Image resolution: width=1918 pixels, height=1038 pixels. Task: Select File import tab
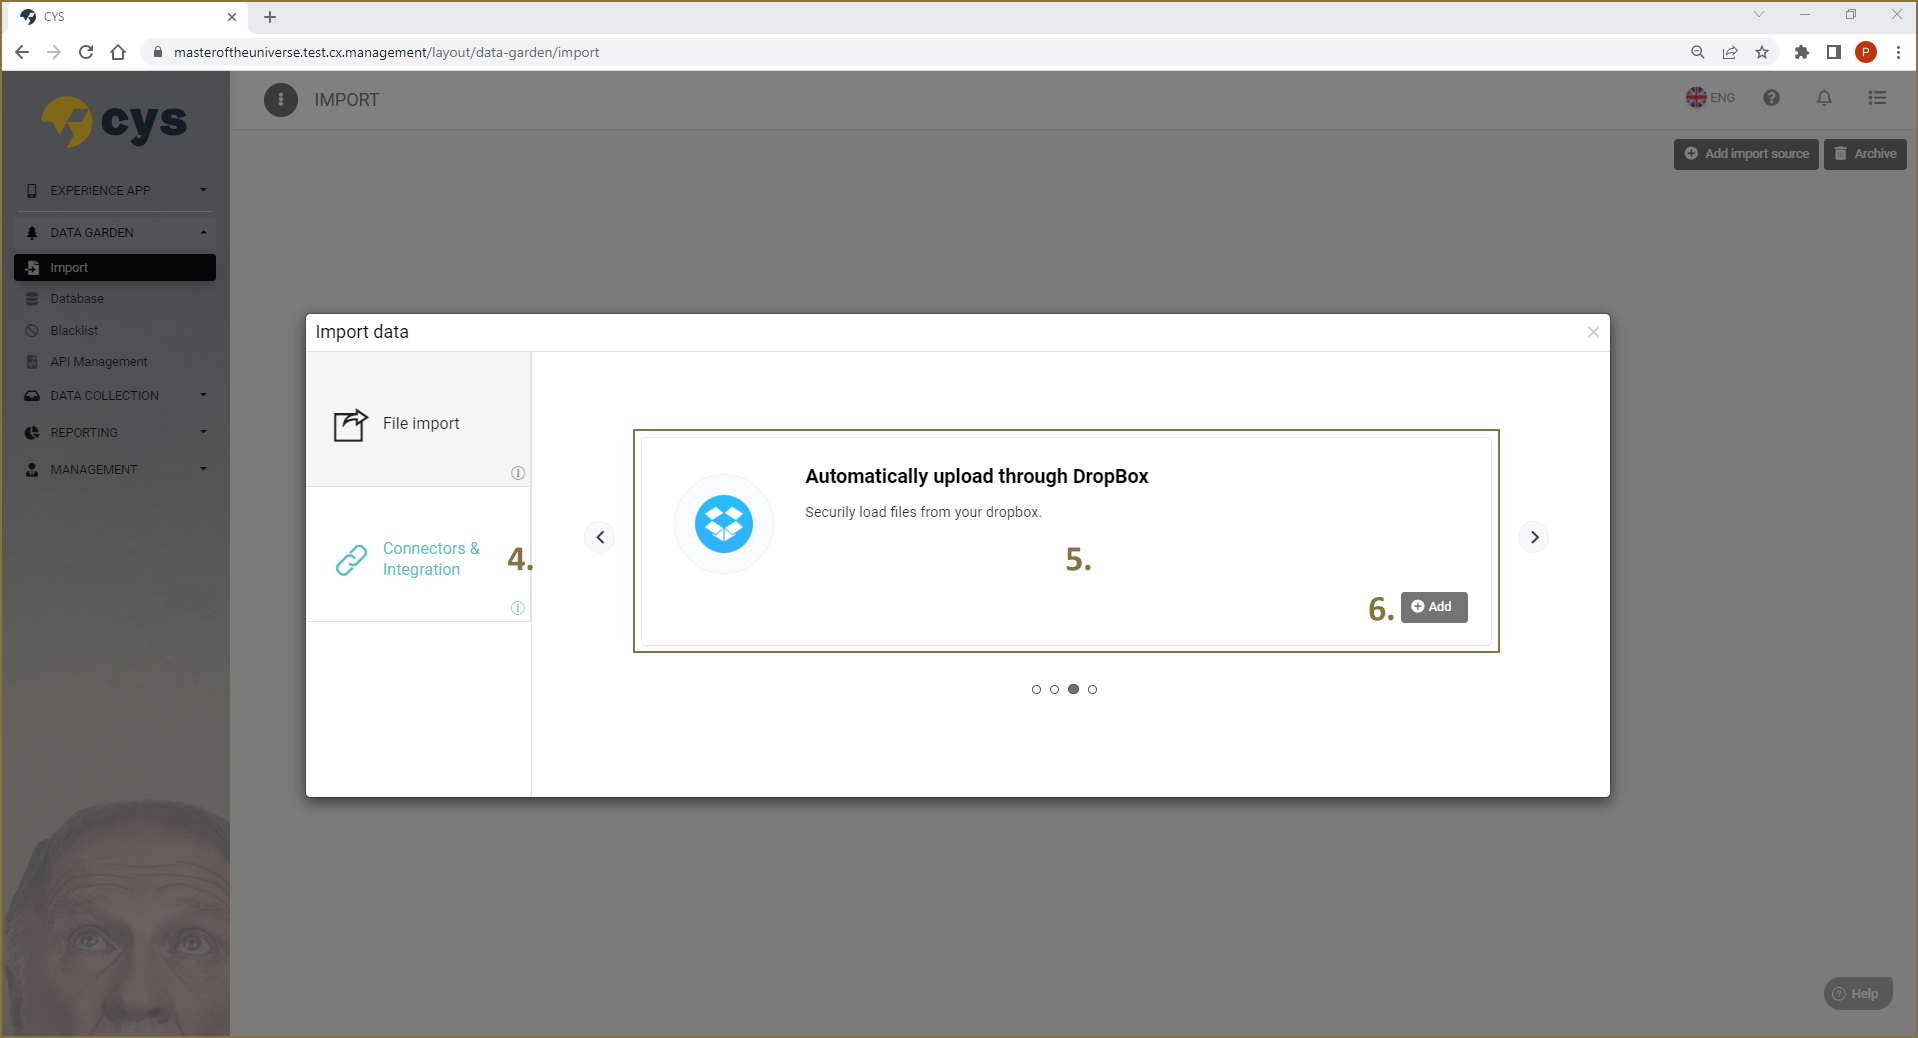pos(418,420)
